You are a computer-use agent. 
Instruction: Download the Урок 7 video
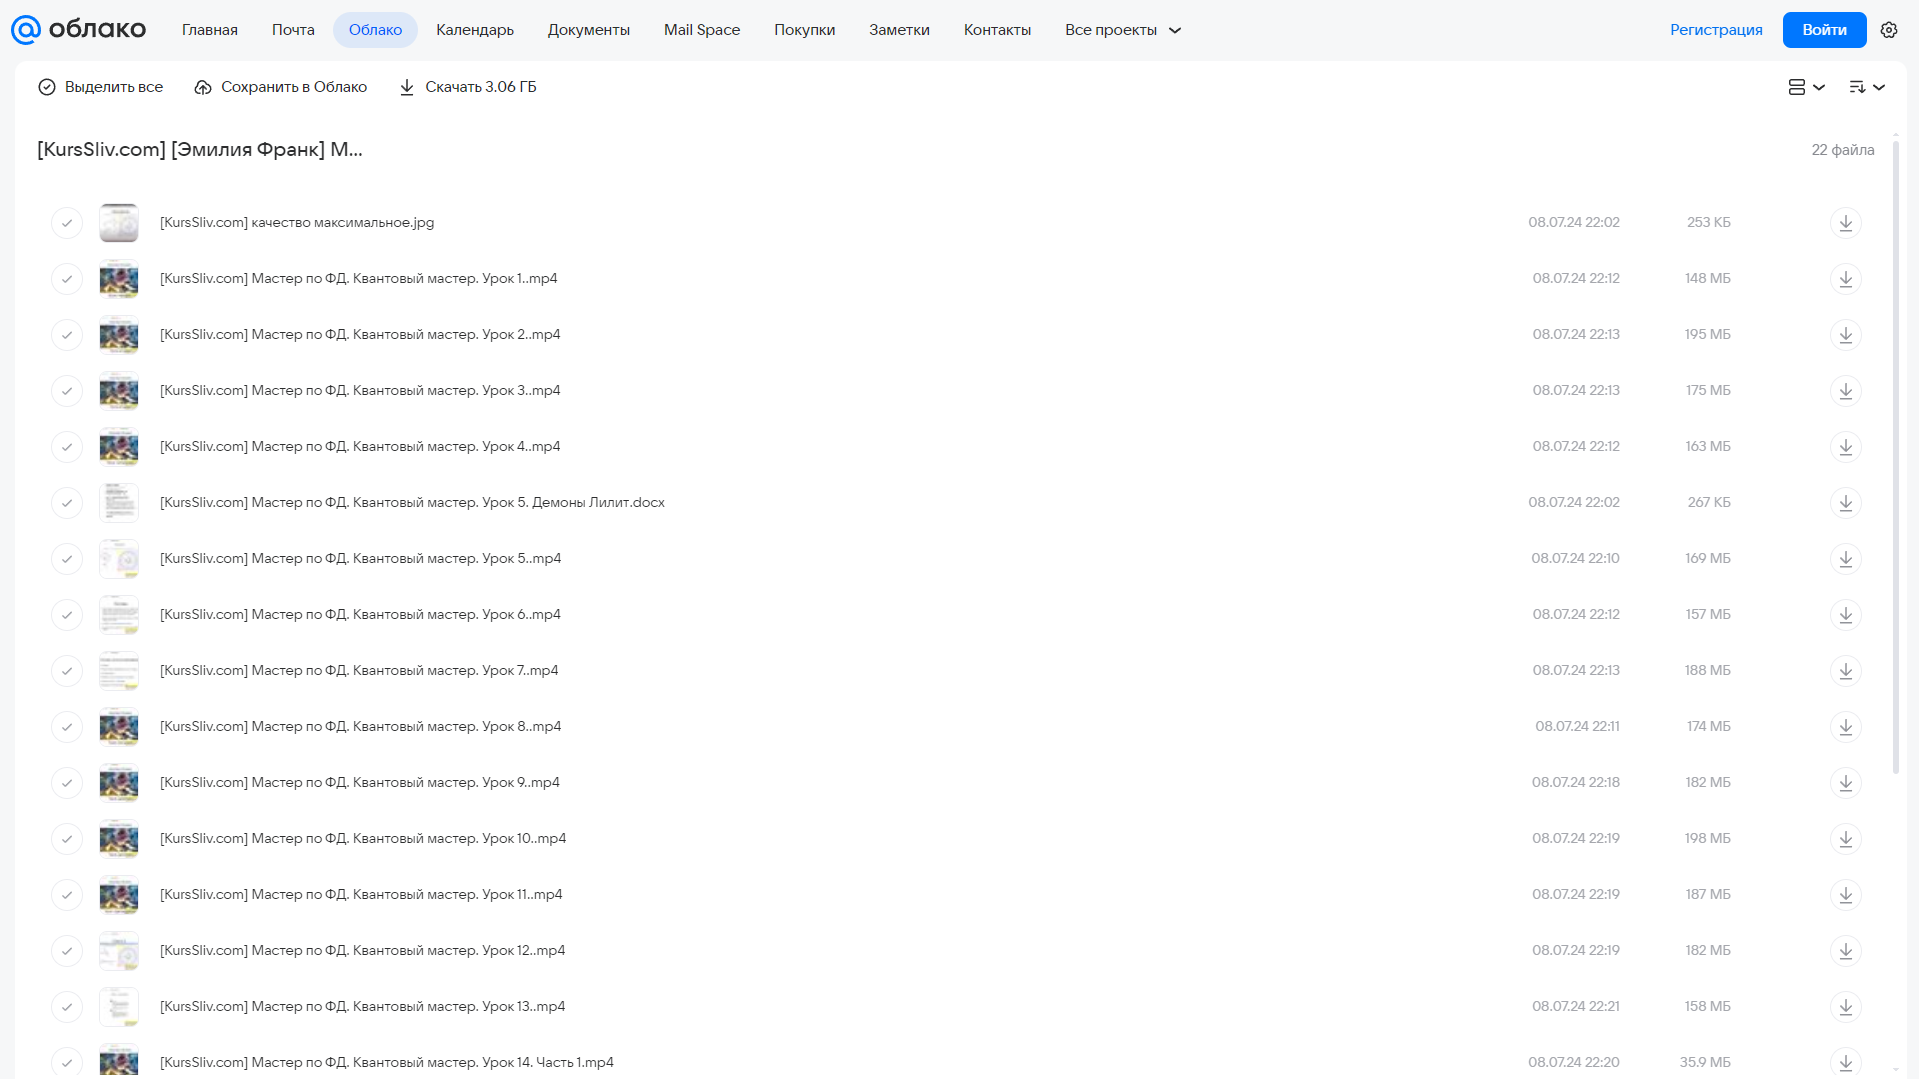tap(1845, 671)
